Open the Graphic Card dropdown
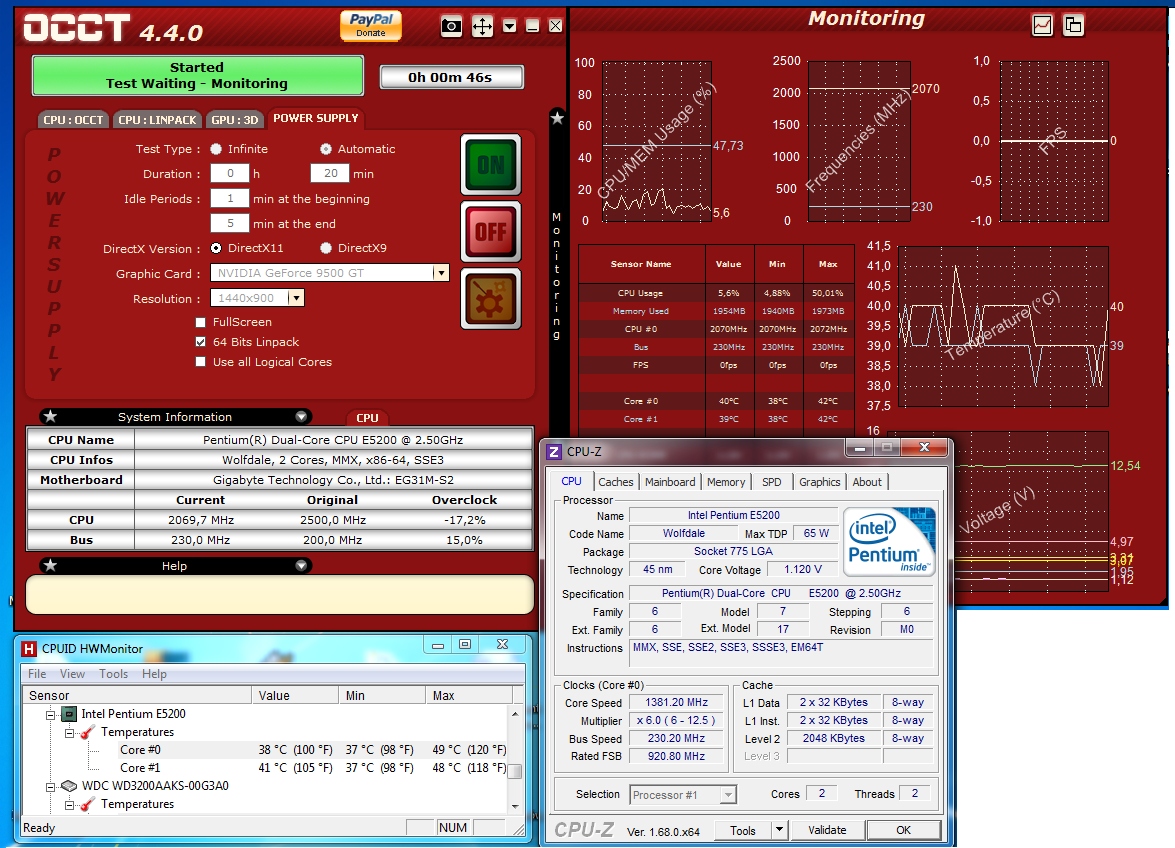This screenshot has width=1175, height=848. pos(440,273)
